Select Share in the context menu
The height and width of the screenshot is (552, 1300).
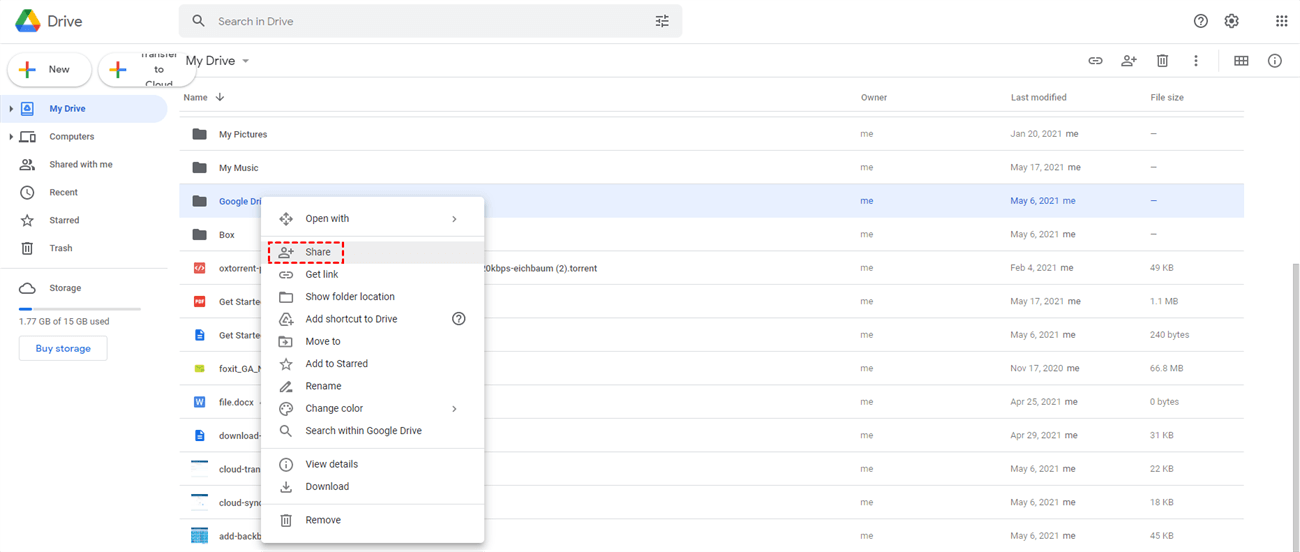[317, 252]
